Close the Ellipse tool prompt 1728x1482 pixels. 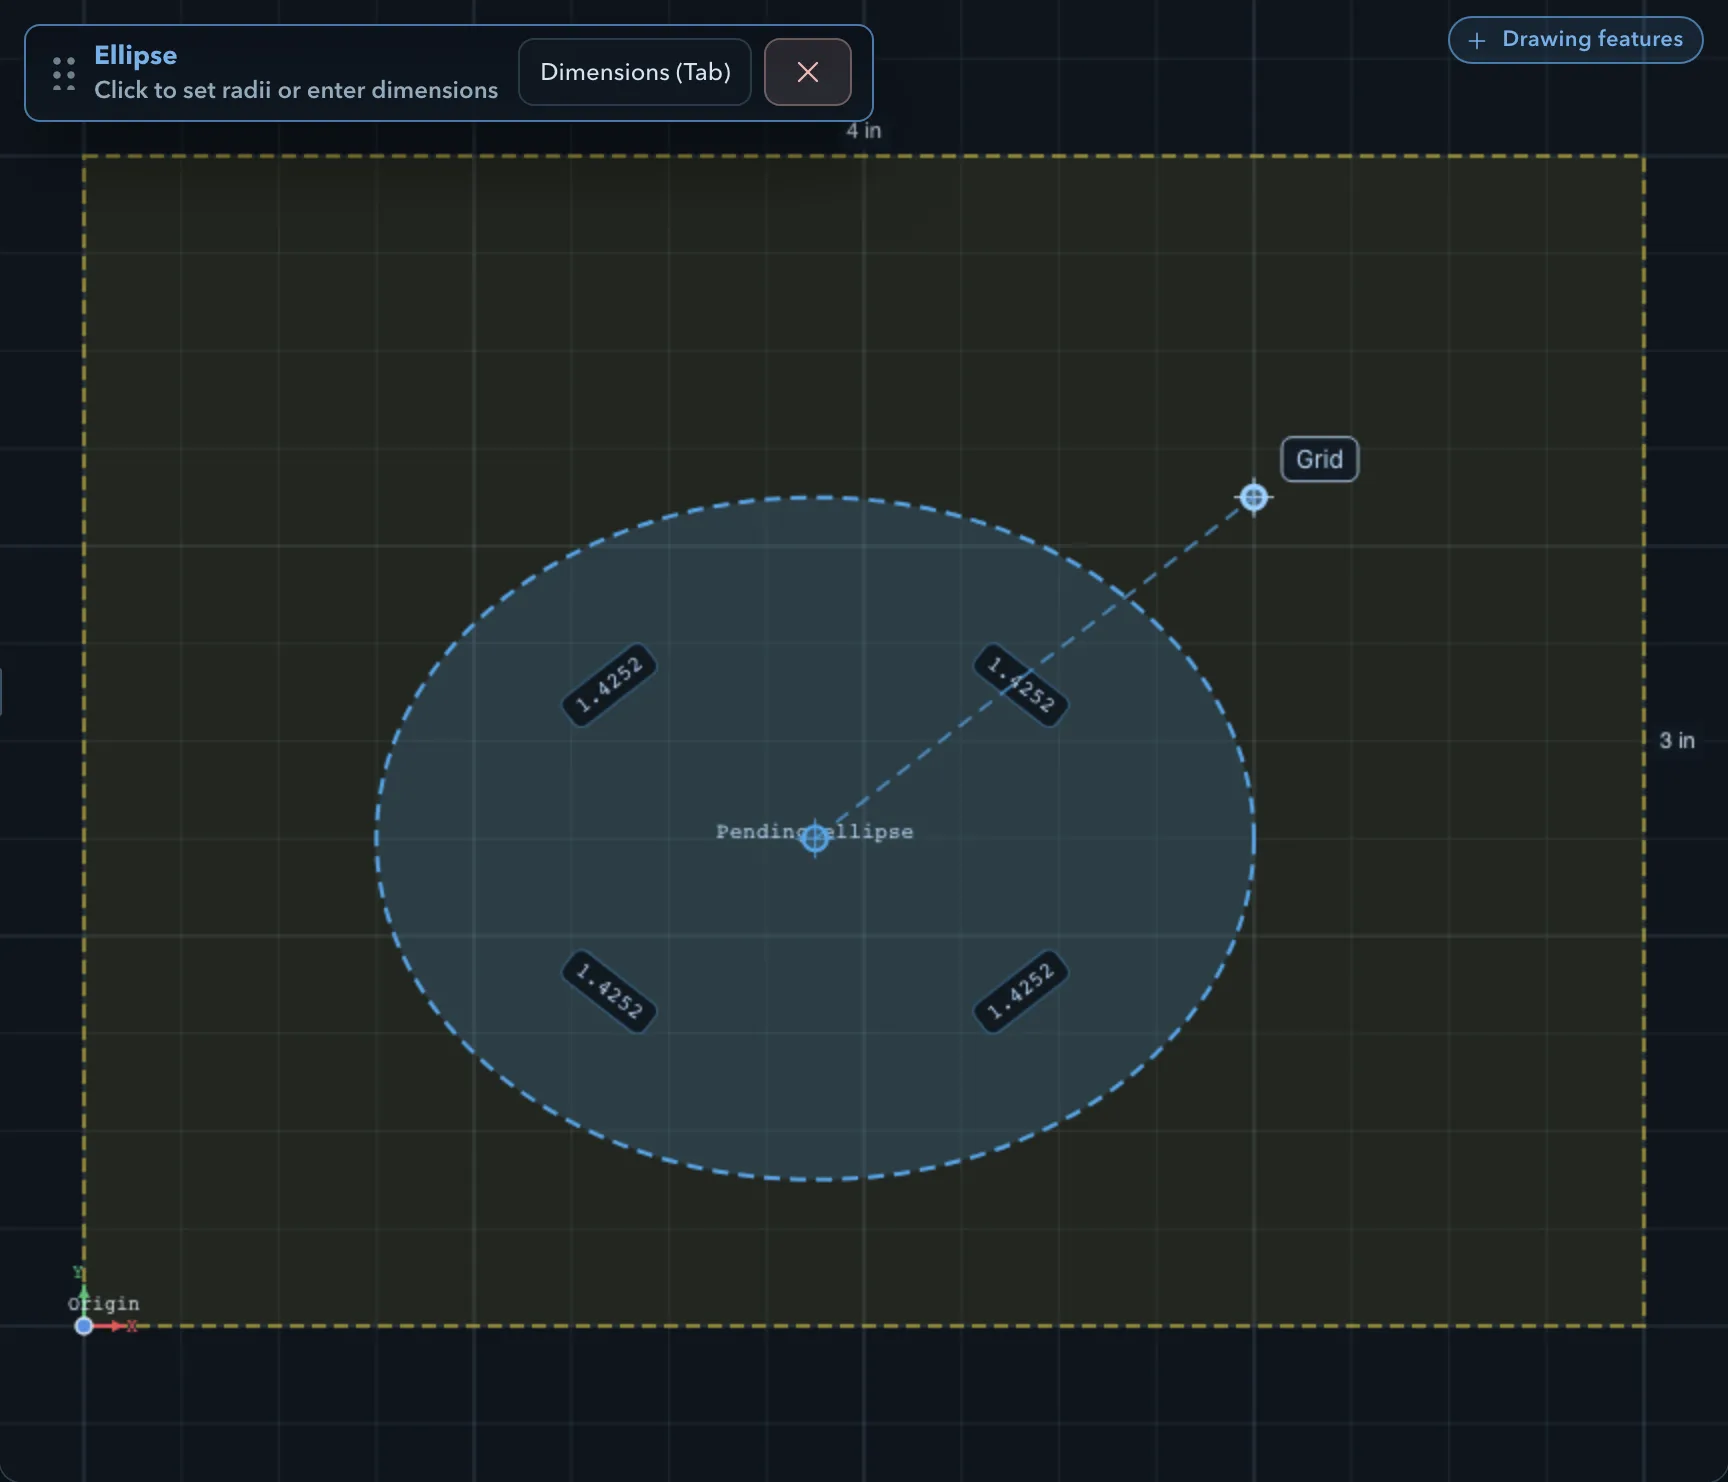[808, 72]
